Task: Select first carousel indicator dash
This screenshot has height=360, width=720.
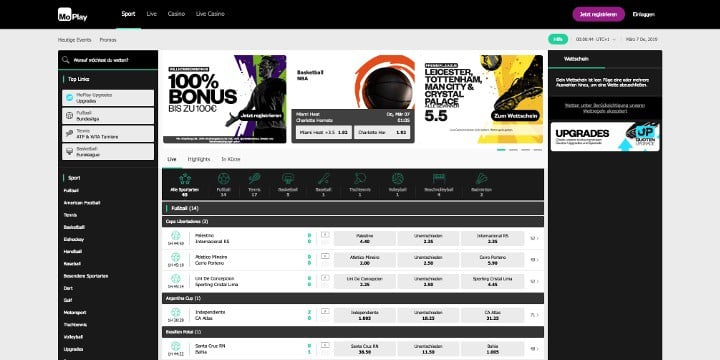Action: coord(501,150)
